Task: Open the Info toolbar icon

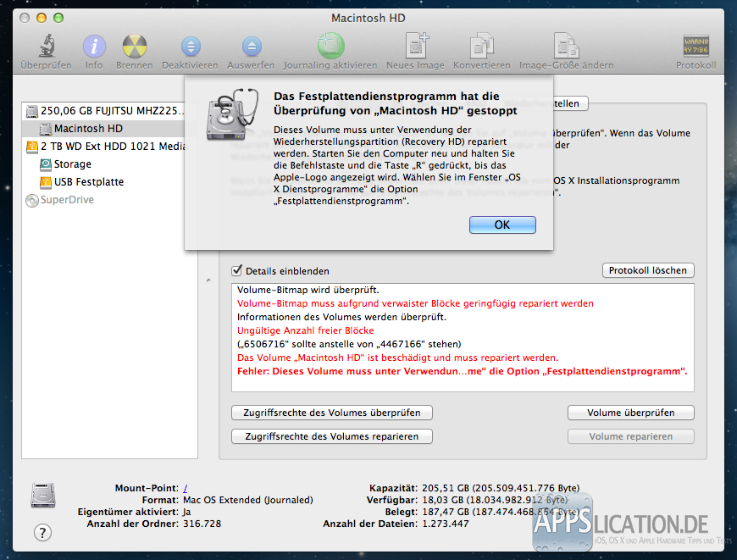Action: pyautogui.click(x=94, y=47)
